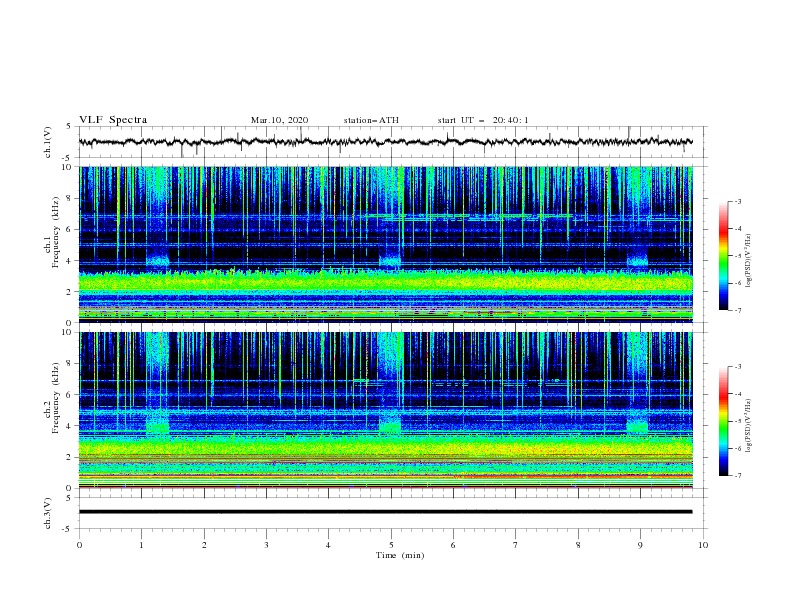The width and height of the screenshot is (792, 612).
Task: Click the "-5" tick on ch.2 color bar
Action: (738, 421)
